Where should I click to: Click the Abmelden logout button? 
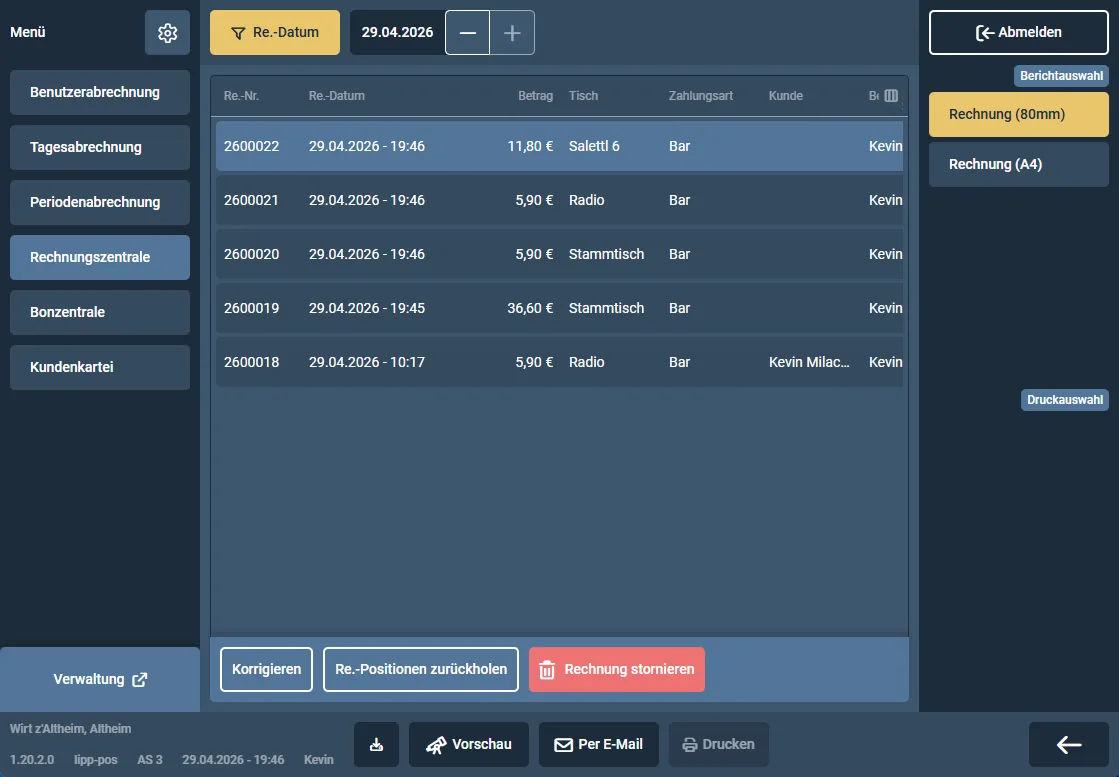[x=1018, y=32]
